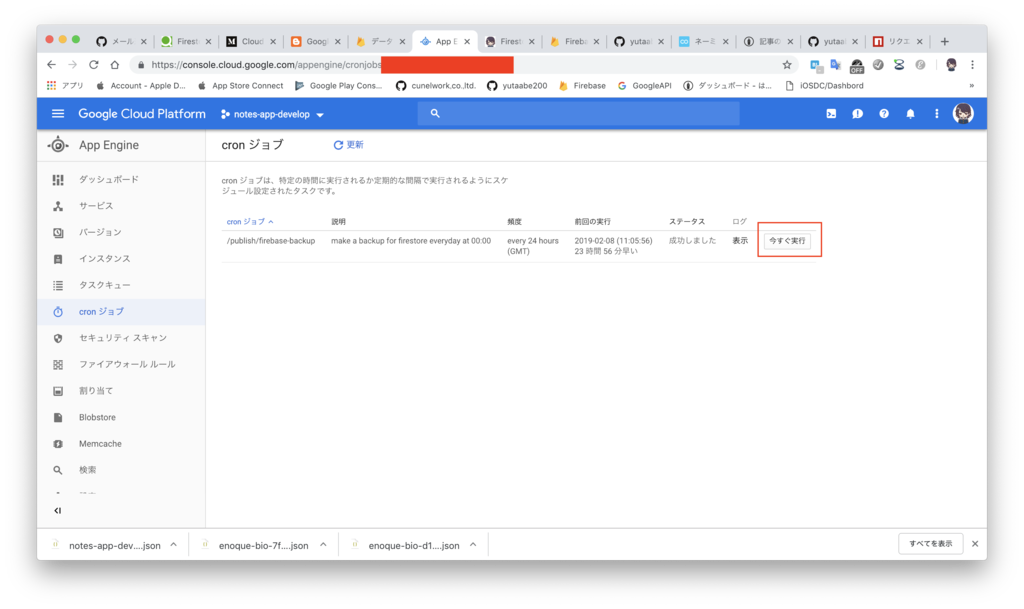Click the search magnifier in the header
The image size is (1024, 609).
[435, 114]
